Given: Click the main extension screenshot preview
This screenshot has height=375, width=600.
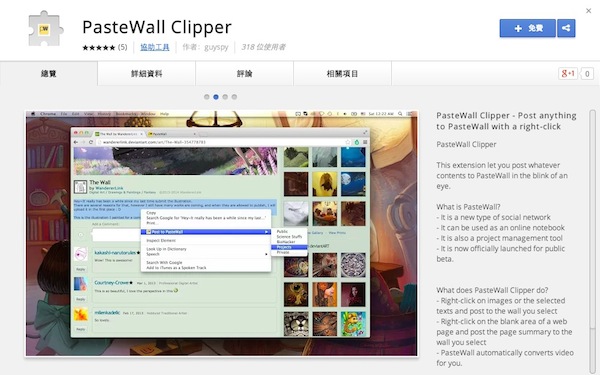Looking at the screenshot, I should 222,233.
